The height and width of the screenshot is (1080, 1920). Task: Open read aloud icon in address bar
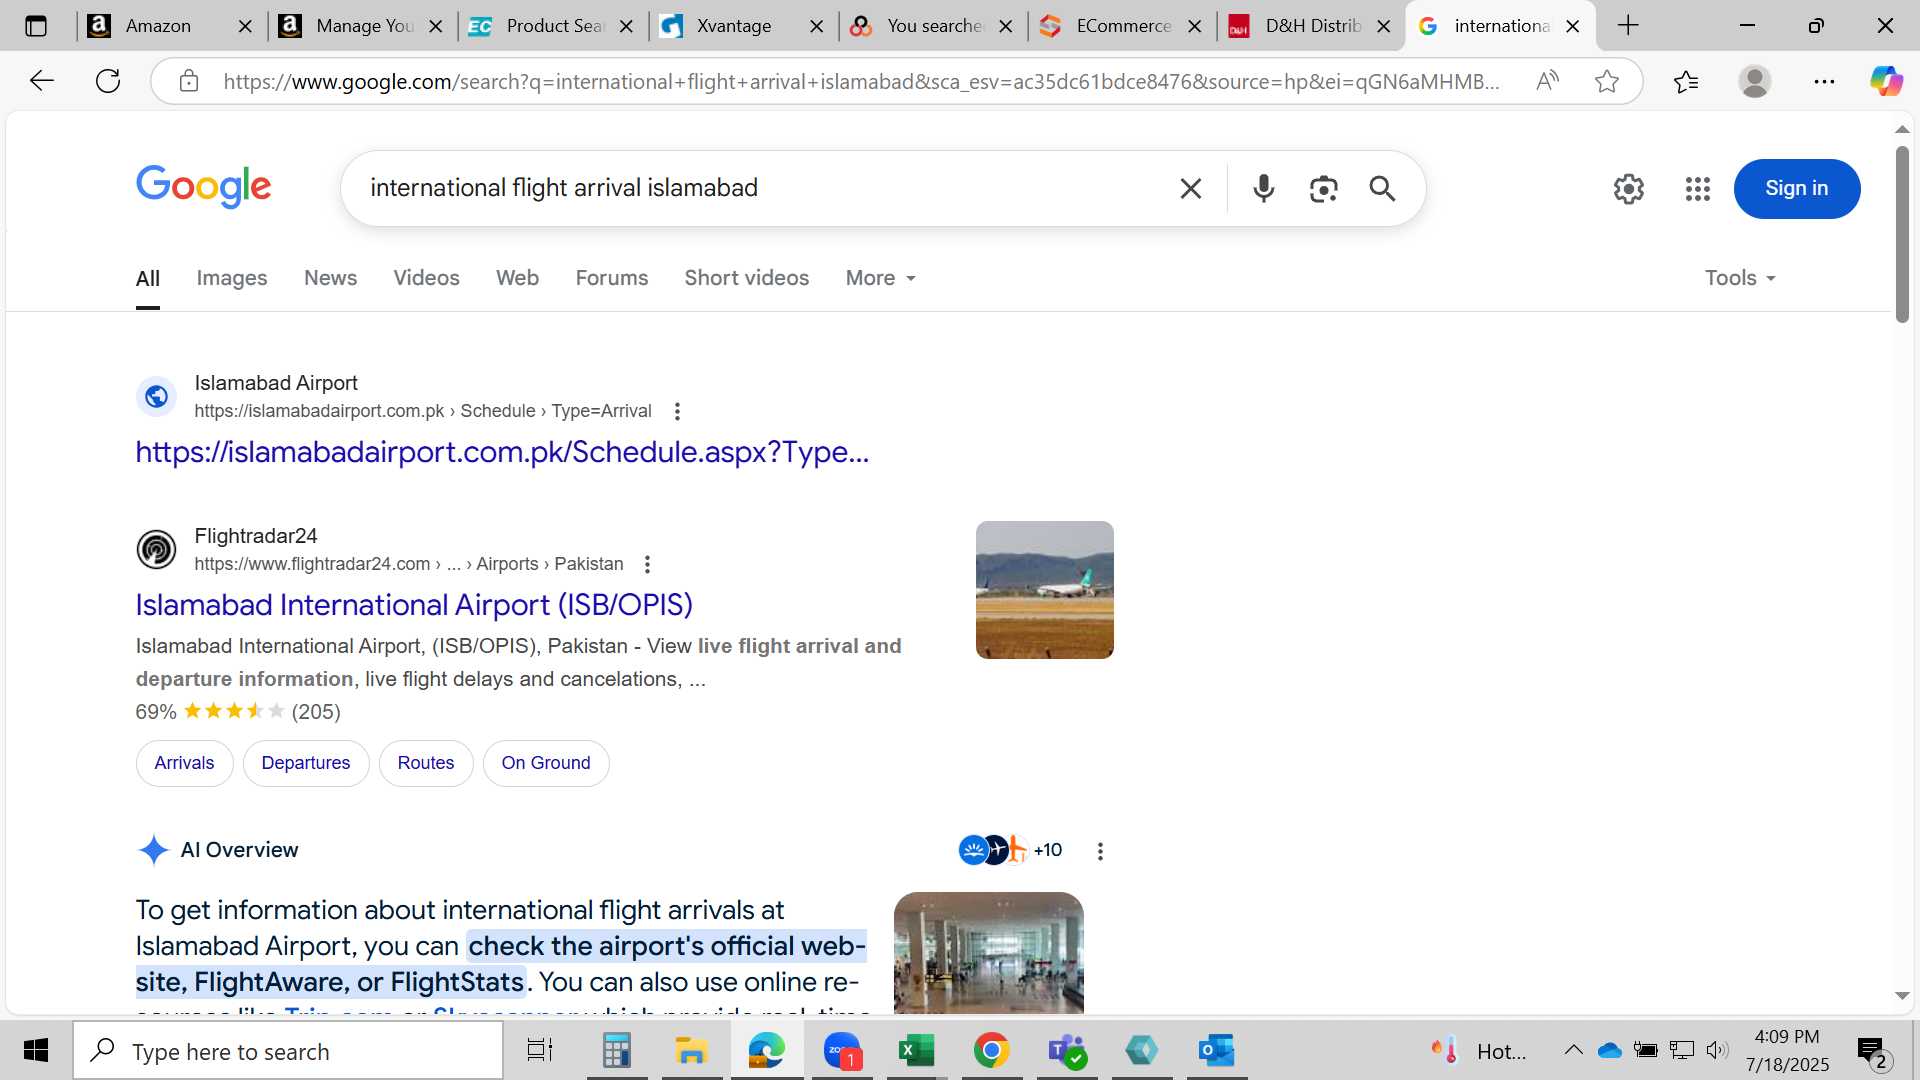point(1547,81)
